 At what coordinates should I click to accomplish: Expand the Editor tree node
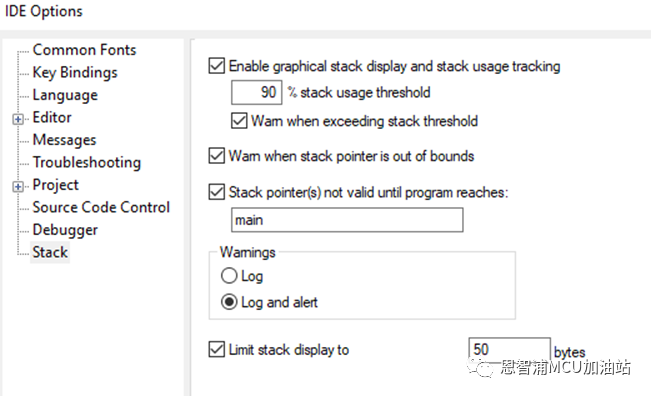click(x=18, y=119)
